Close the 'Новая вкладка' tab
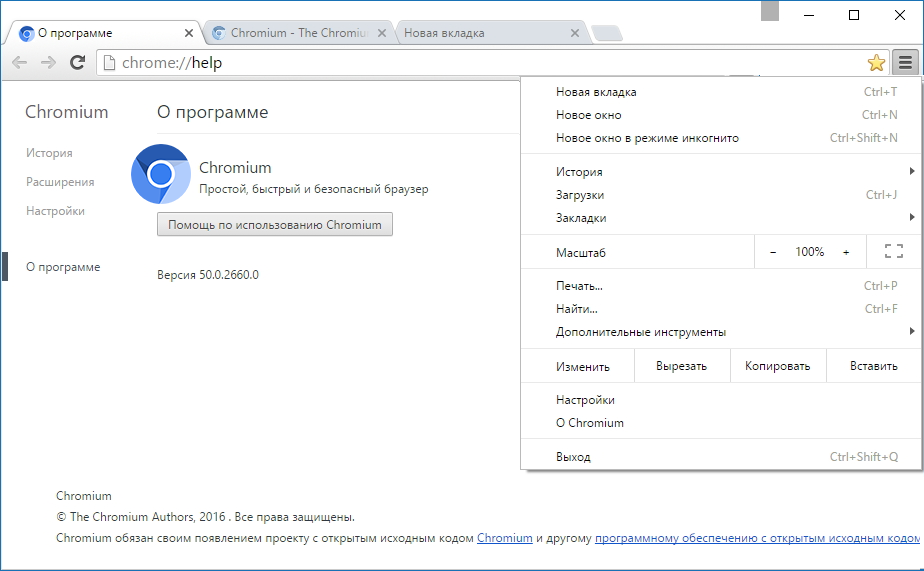Image resolution: width=924 pixels, height=571 pixels. pos(575,33)
